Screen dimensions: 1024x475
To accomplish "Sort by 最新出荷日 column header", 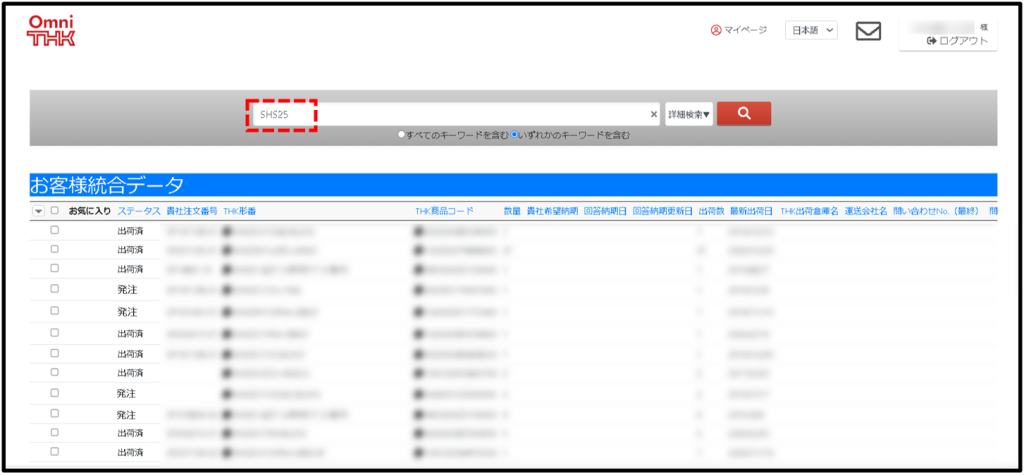I will tap(752, 211).
